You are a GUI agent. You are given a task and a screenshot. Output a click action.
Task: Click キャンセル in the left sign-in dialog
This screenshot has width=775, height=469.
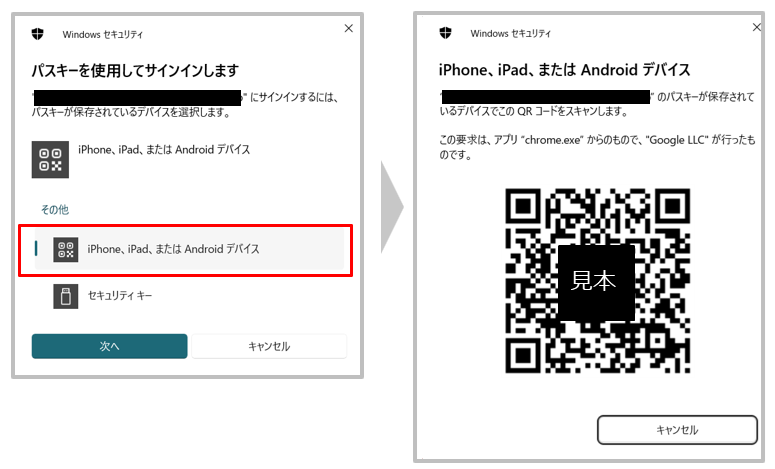[x=269, y=346]
